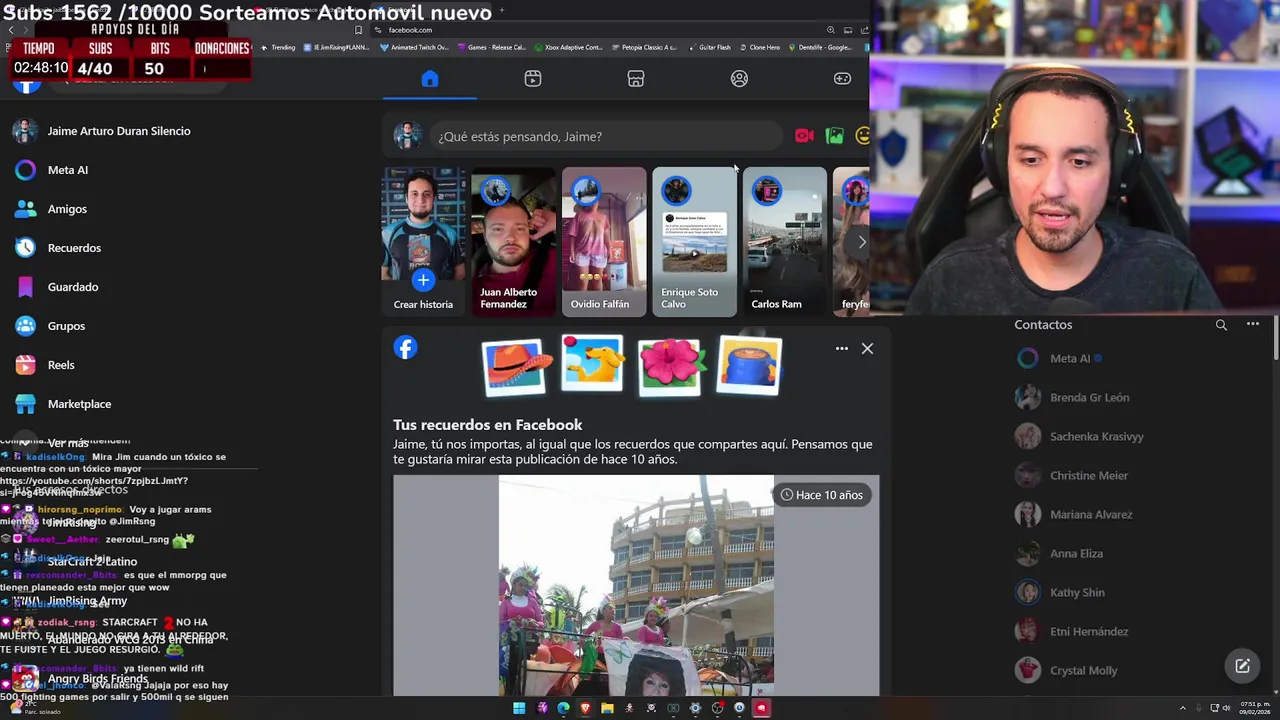The image size is (1280, 720).
Task: Open Ovidio Falfán story
Action: 604,242
